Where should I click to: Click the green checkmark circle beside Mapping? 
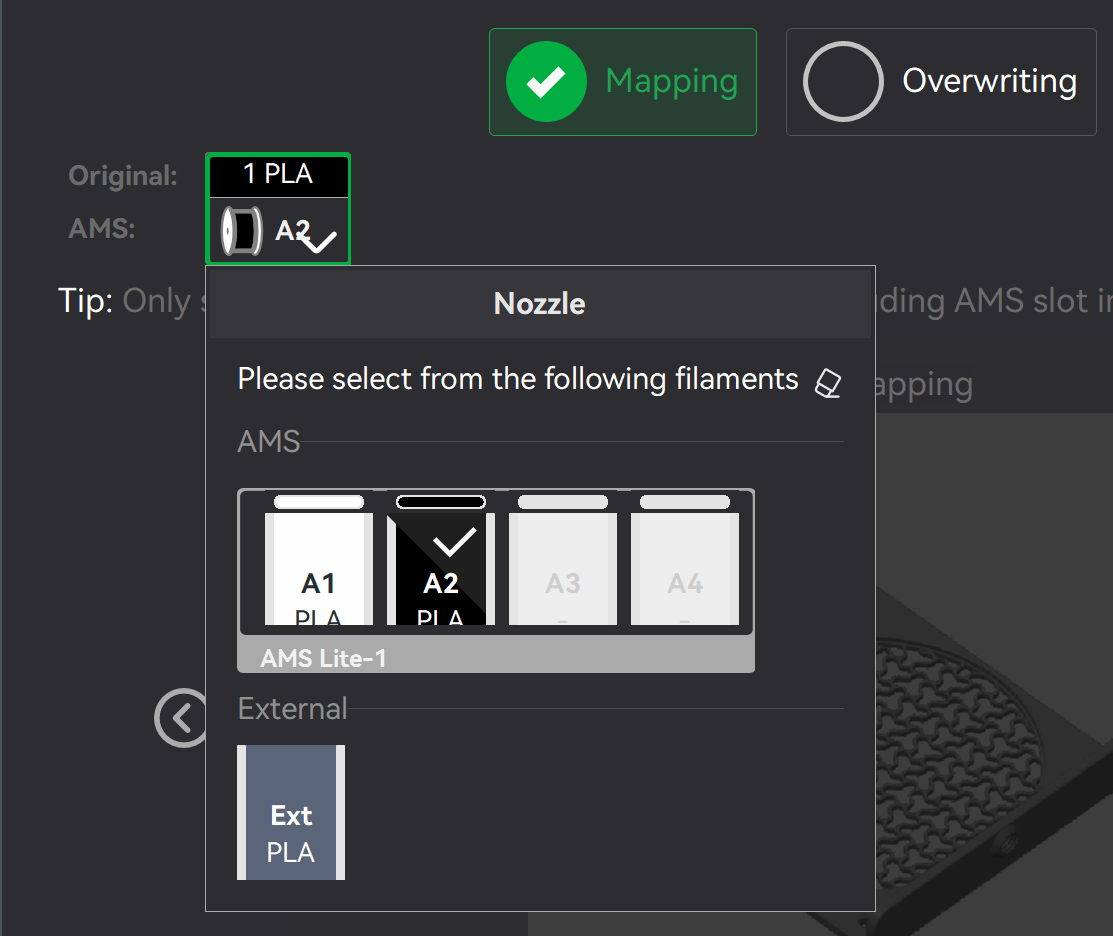546,82
